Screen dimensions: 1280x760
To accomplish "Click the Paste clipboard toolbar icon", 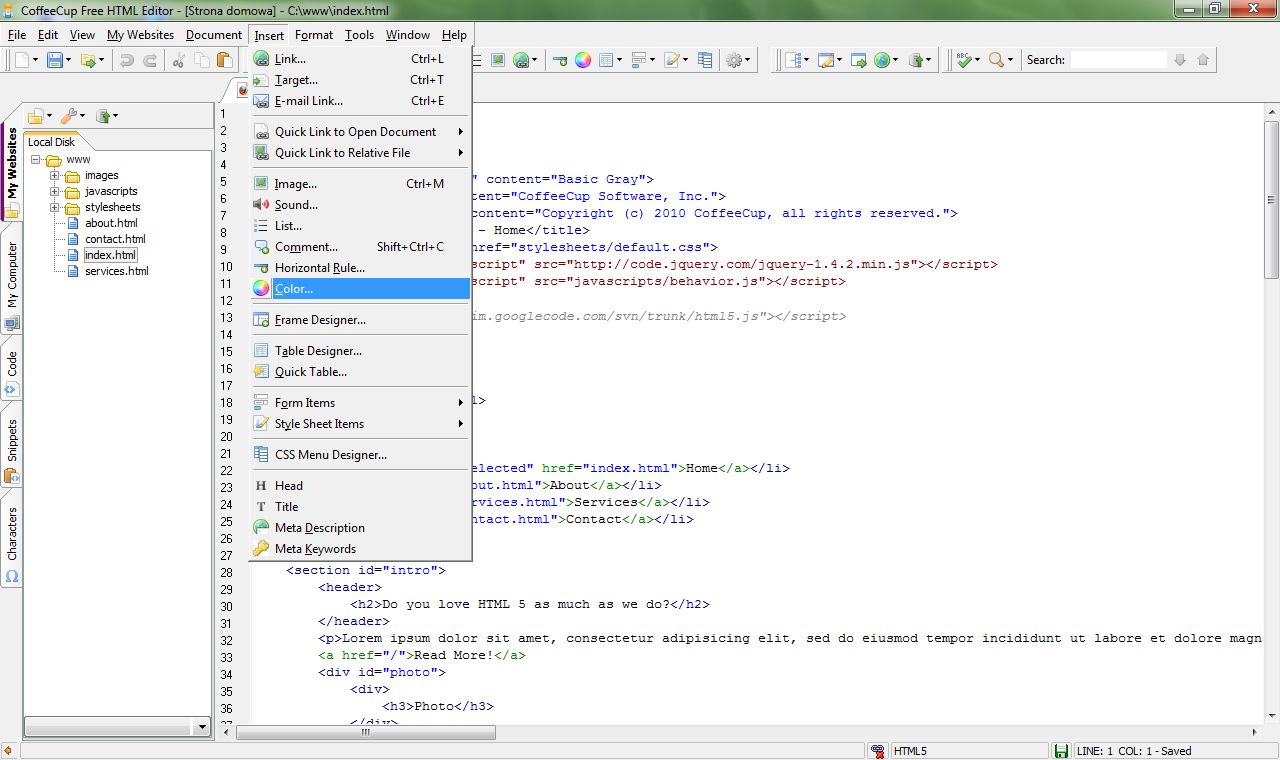I will point(227,60).
